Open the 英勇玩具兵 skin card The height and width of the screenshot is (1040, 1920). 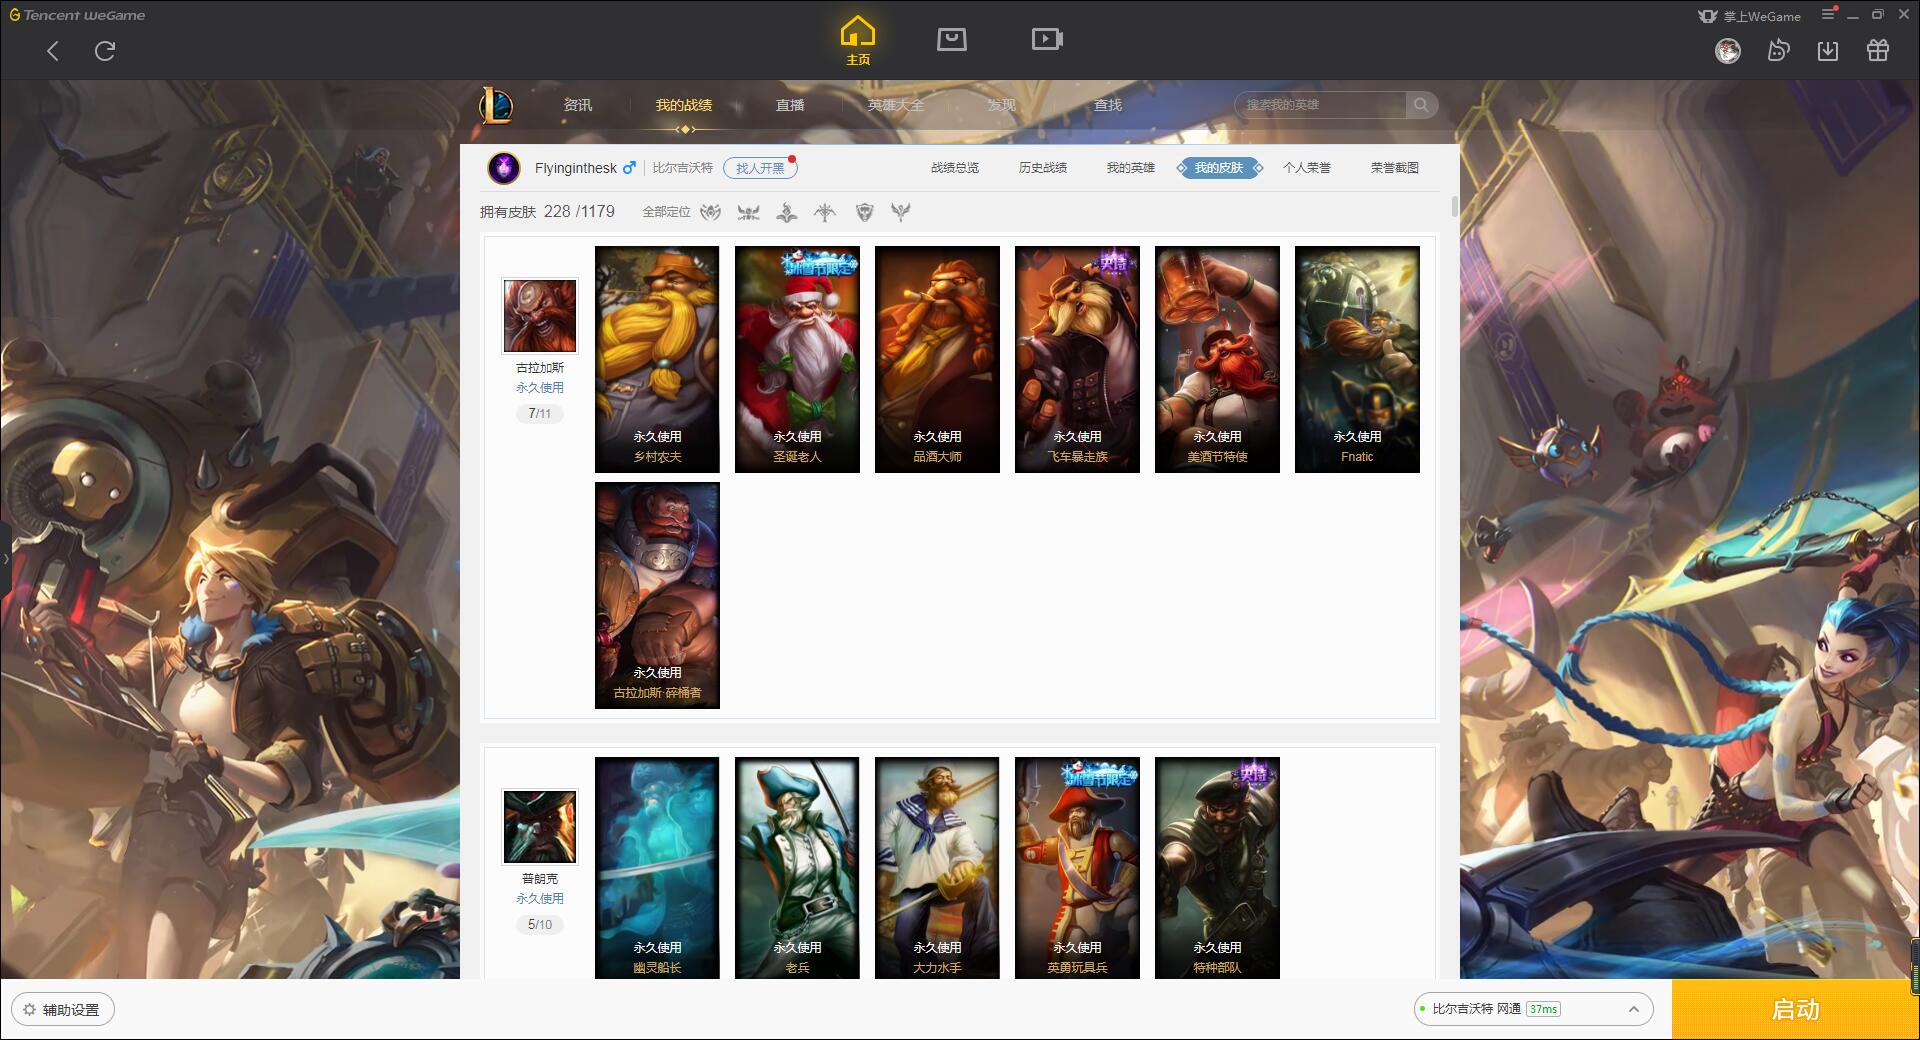1077,867
